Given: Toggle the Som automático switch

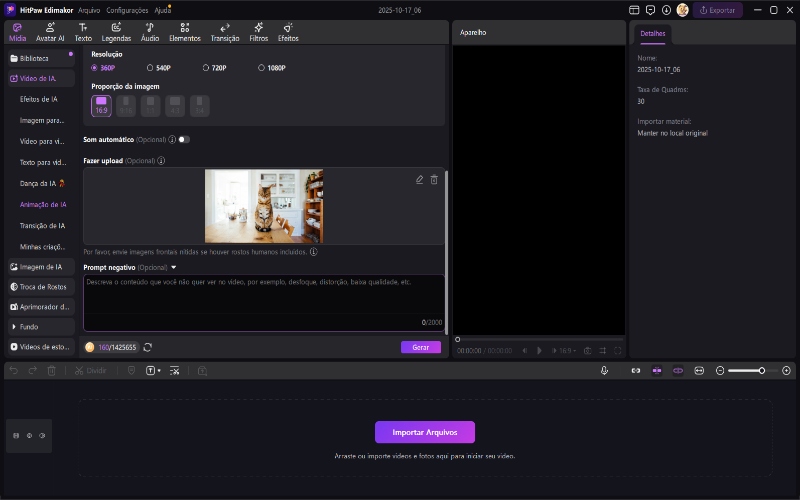Looking at the screenshot, I should pyautogui.click(x=184, y=140).
